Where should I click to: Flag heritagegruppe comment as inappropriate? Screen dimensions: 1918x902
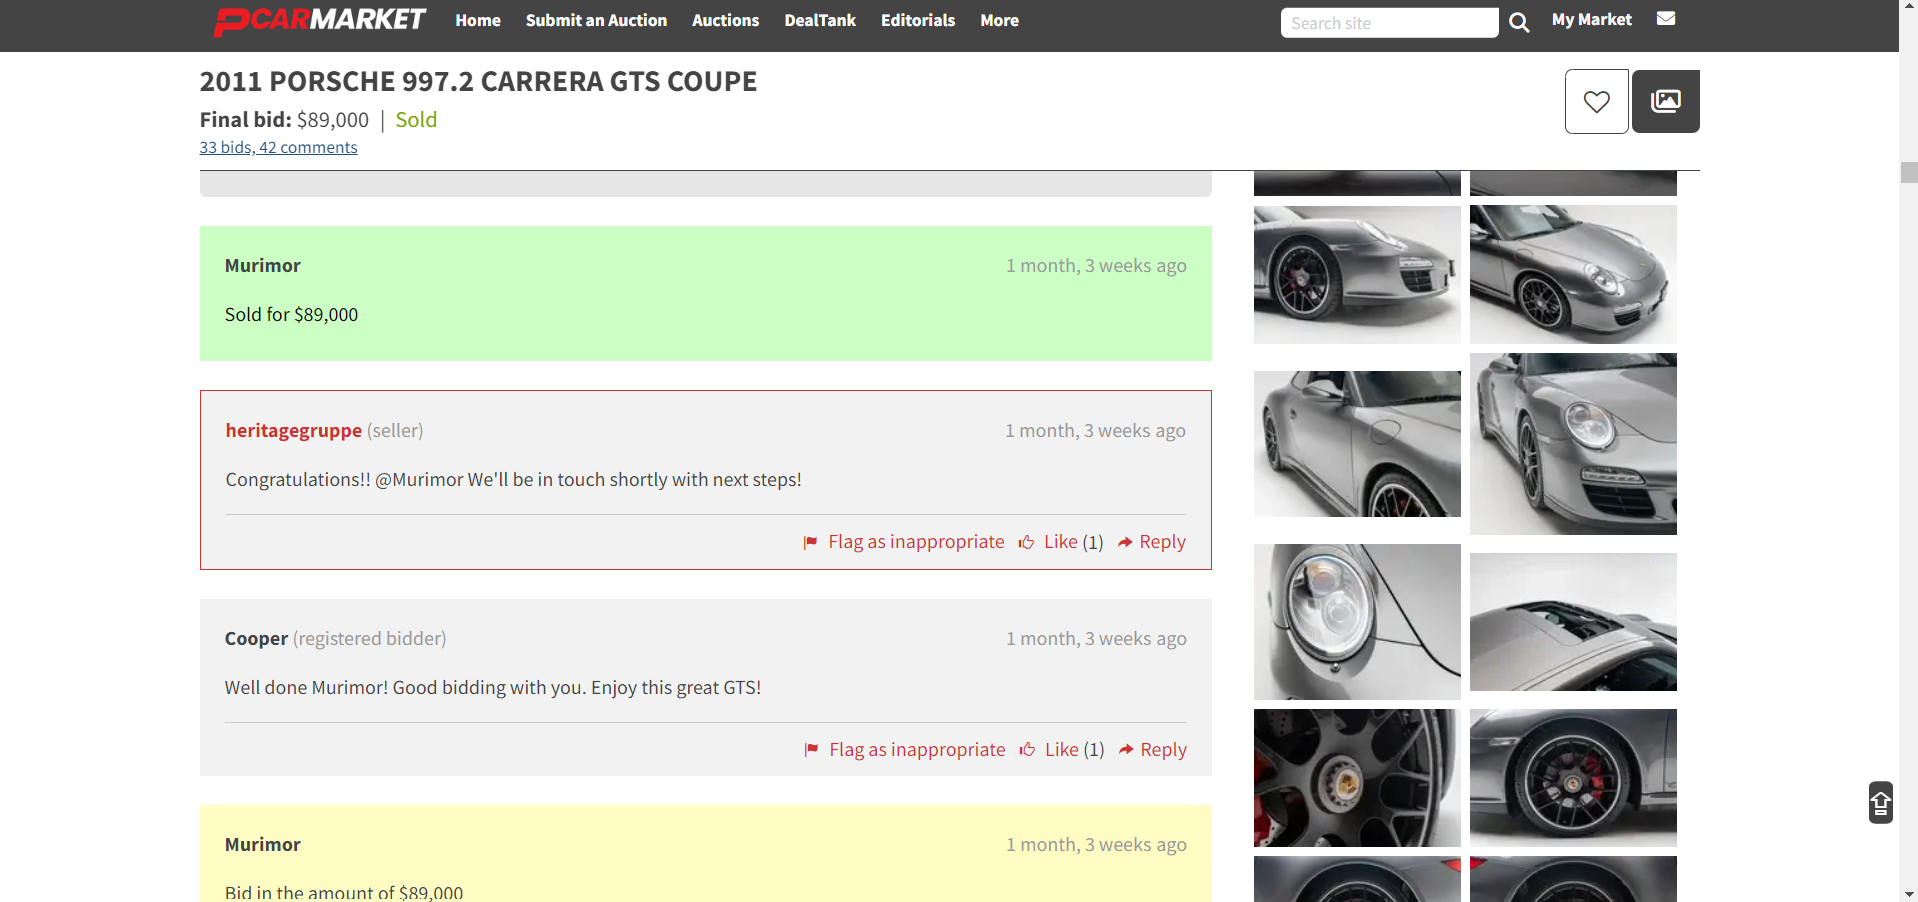(x=916, y=541)
